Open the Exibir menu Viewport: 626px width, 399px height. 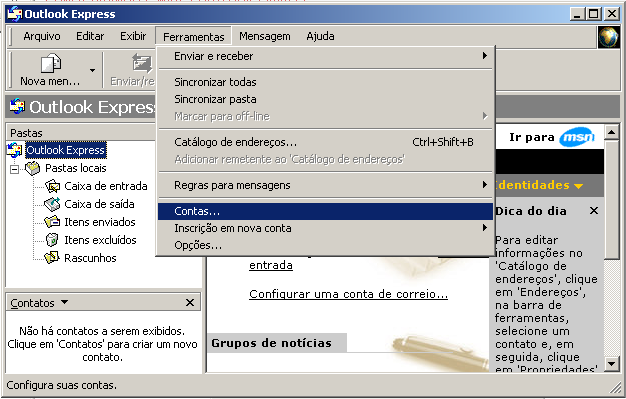[x=133, y=36]
